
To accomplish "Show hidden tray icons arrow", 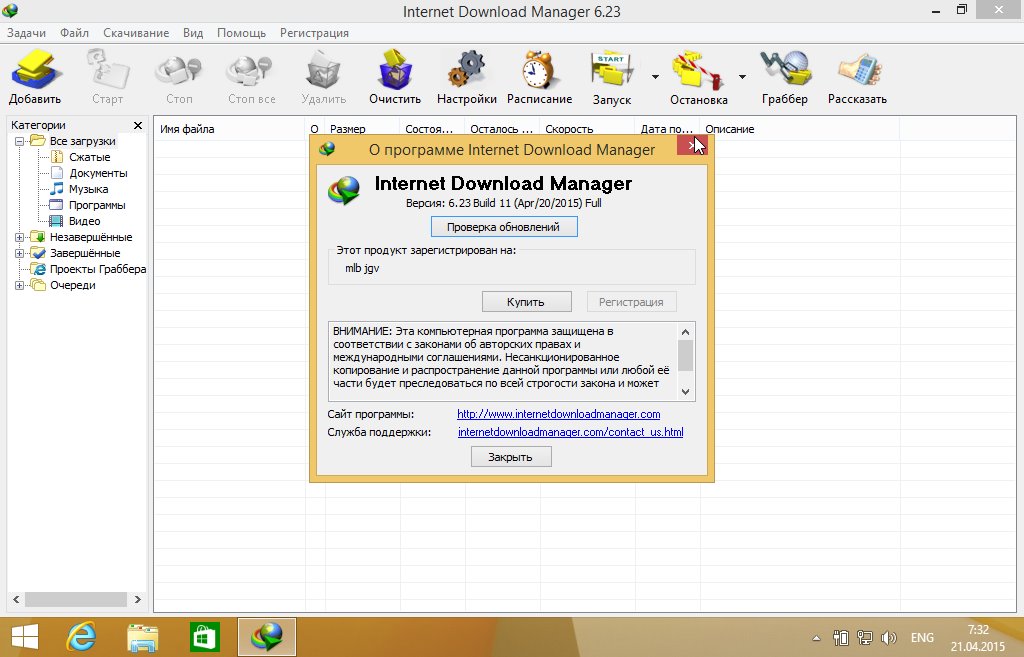I will click(816, 638).
